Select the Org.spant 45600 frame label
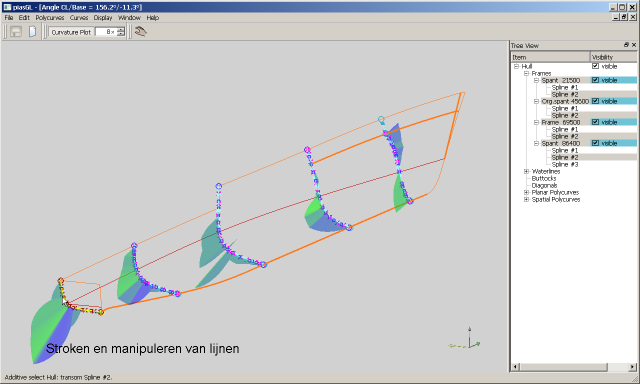This screenshot has height=384, width=640. point(565,101)
